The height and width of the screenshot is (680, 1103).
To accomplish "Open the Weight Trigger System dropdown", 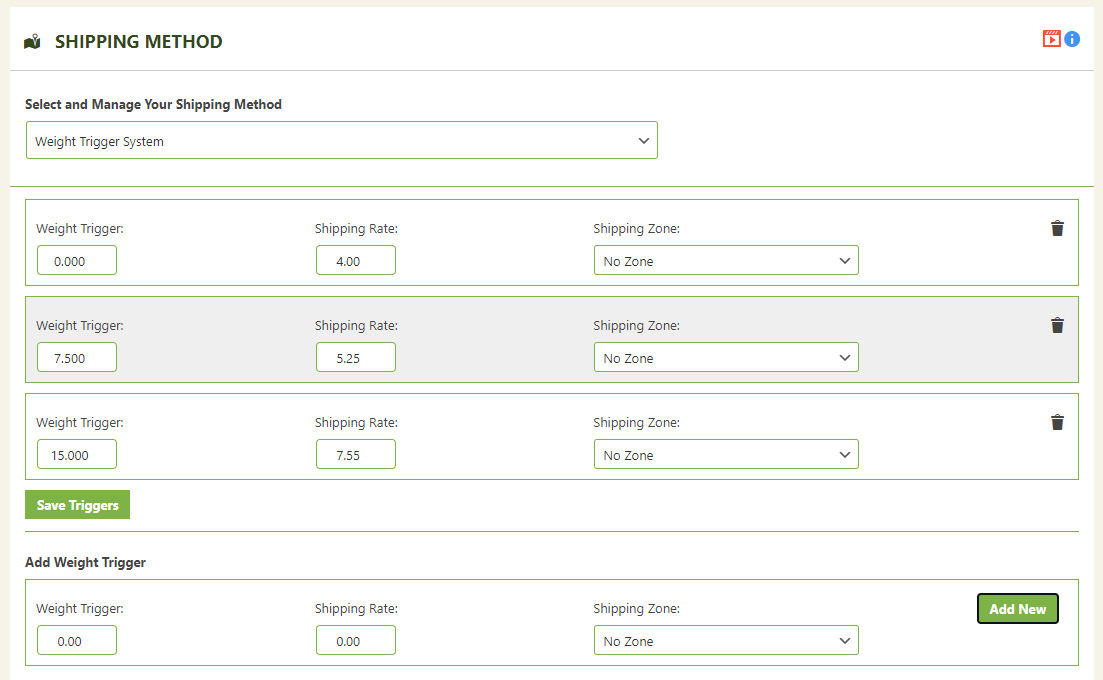I will pos(341,141).
